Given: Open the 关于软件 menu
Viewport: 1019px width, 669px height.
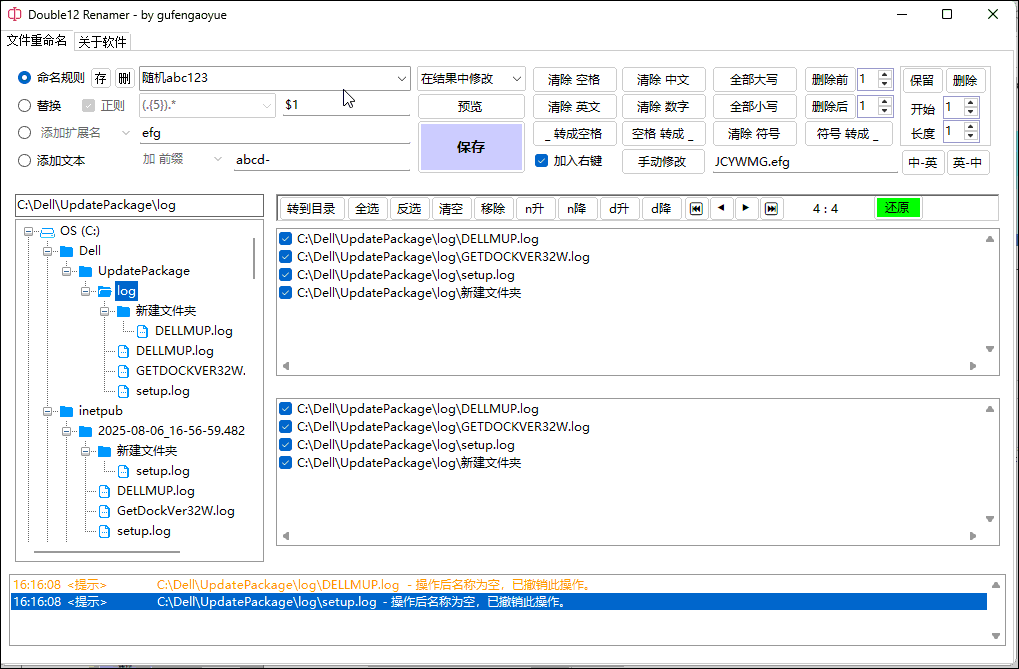Looking at the screenshot, I should tap(103, 41).
